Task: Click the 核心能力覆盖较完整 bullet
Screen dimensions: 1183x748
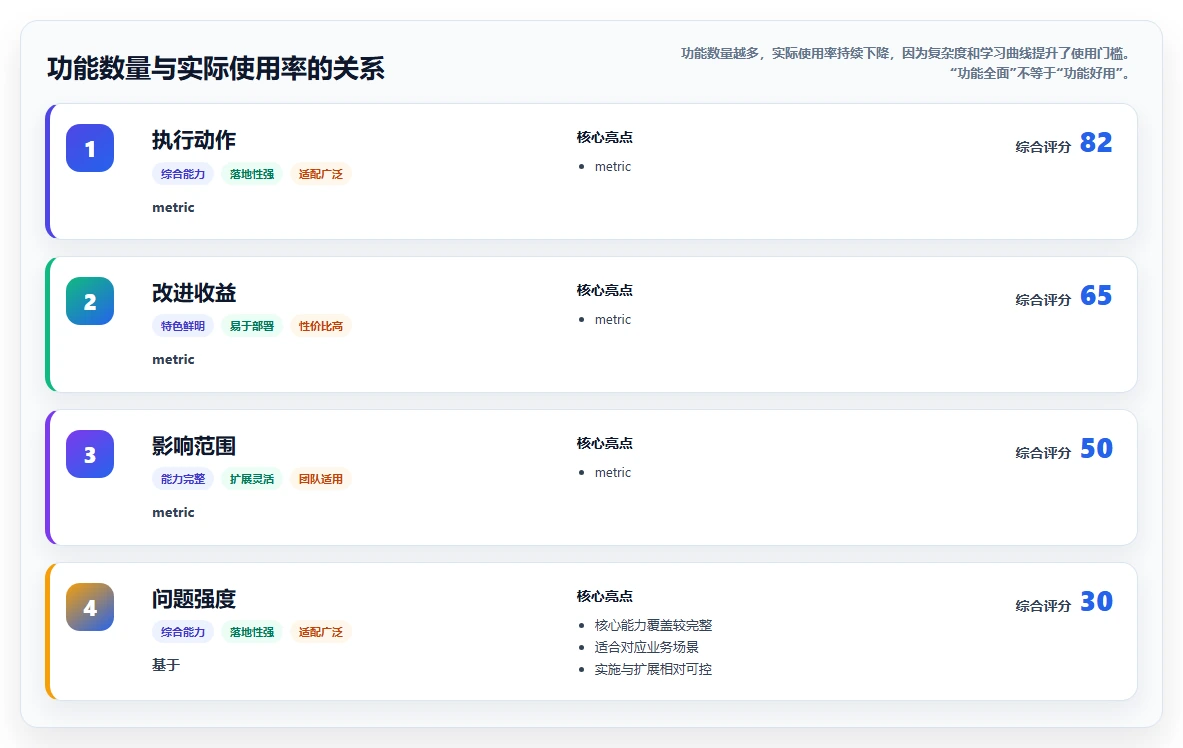Action: point(653,625)
